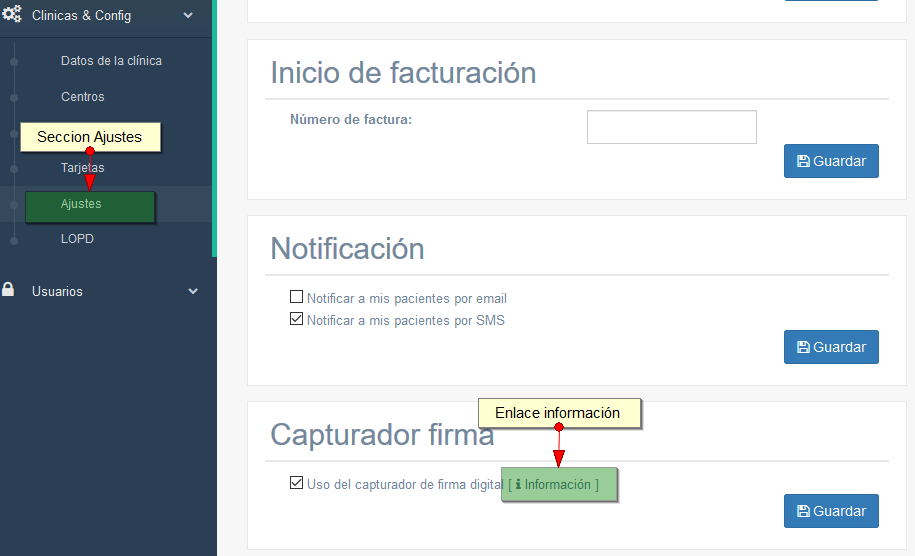Click the gears icon beside Clinicas & Config
915x556 pixels.
coord(12,15)
